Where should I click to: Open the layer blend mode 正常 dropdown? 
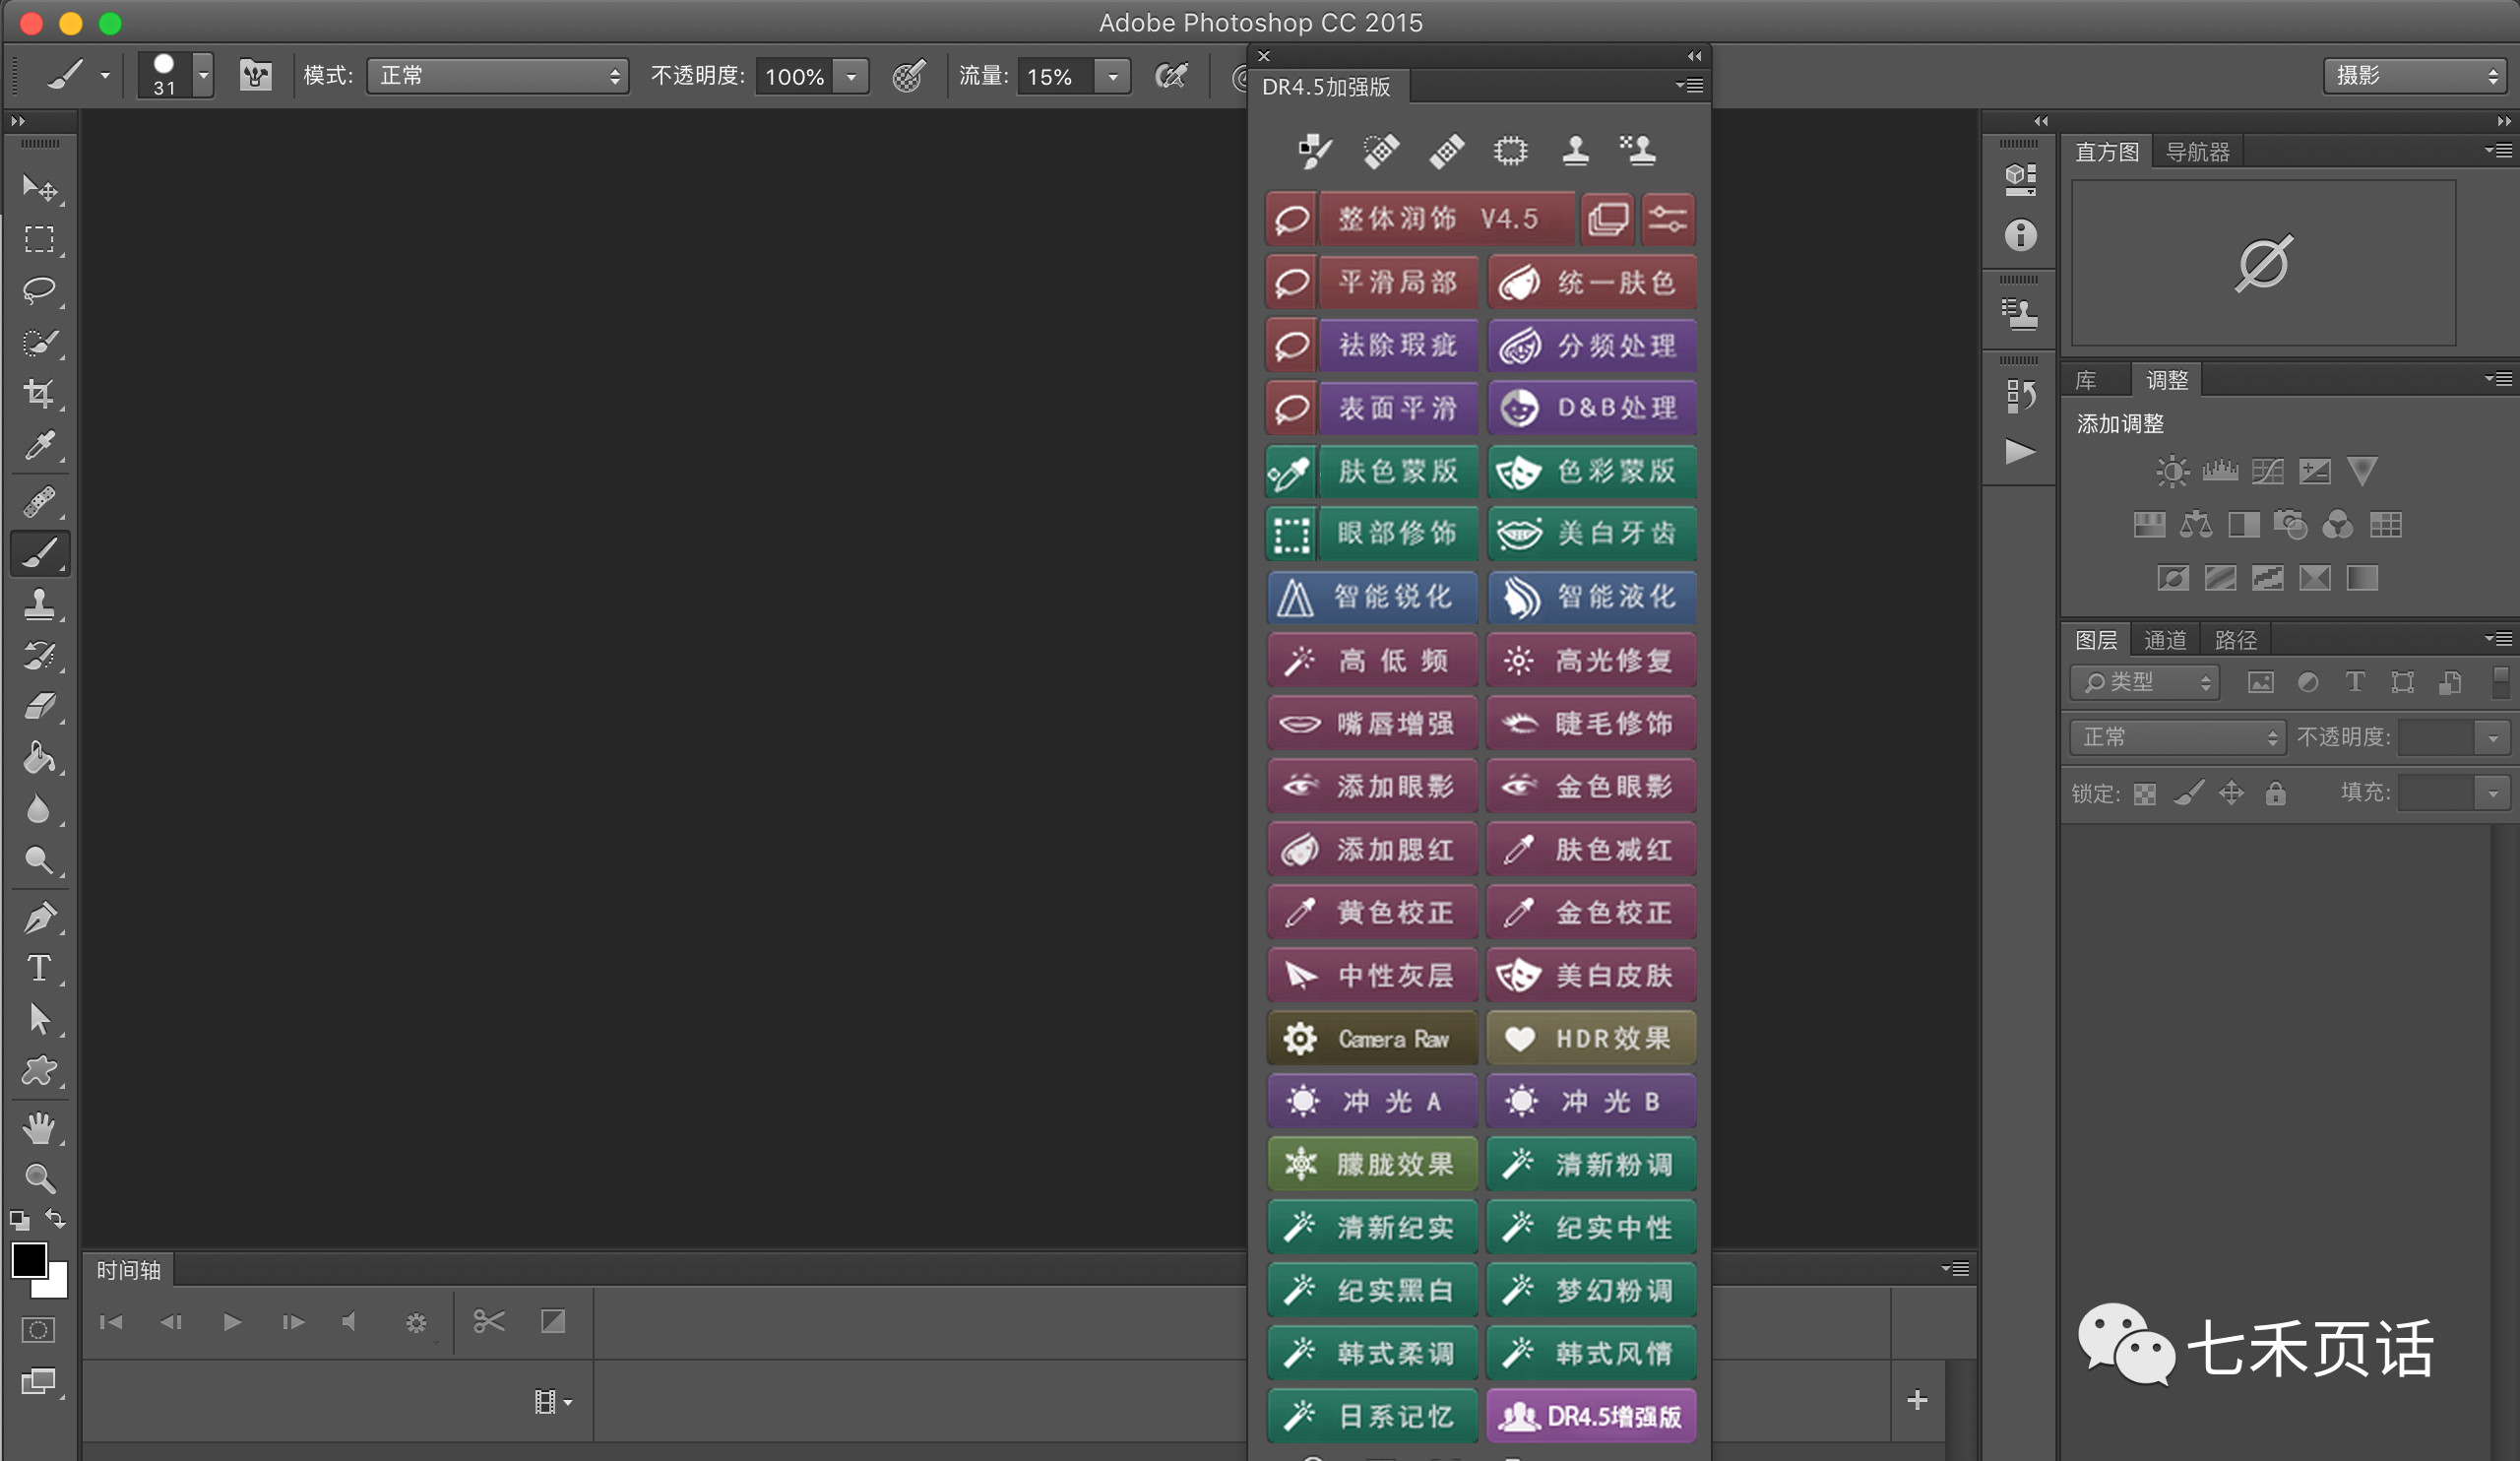2177,738
